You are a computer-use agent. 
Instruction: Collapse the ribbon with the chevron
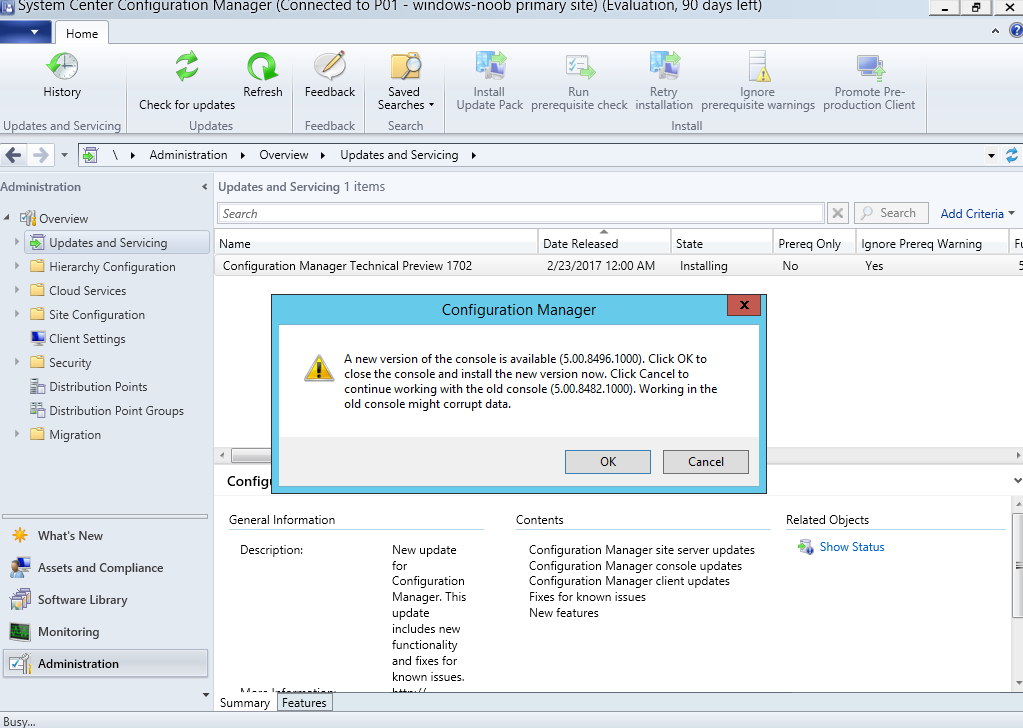[995, 31]
